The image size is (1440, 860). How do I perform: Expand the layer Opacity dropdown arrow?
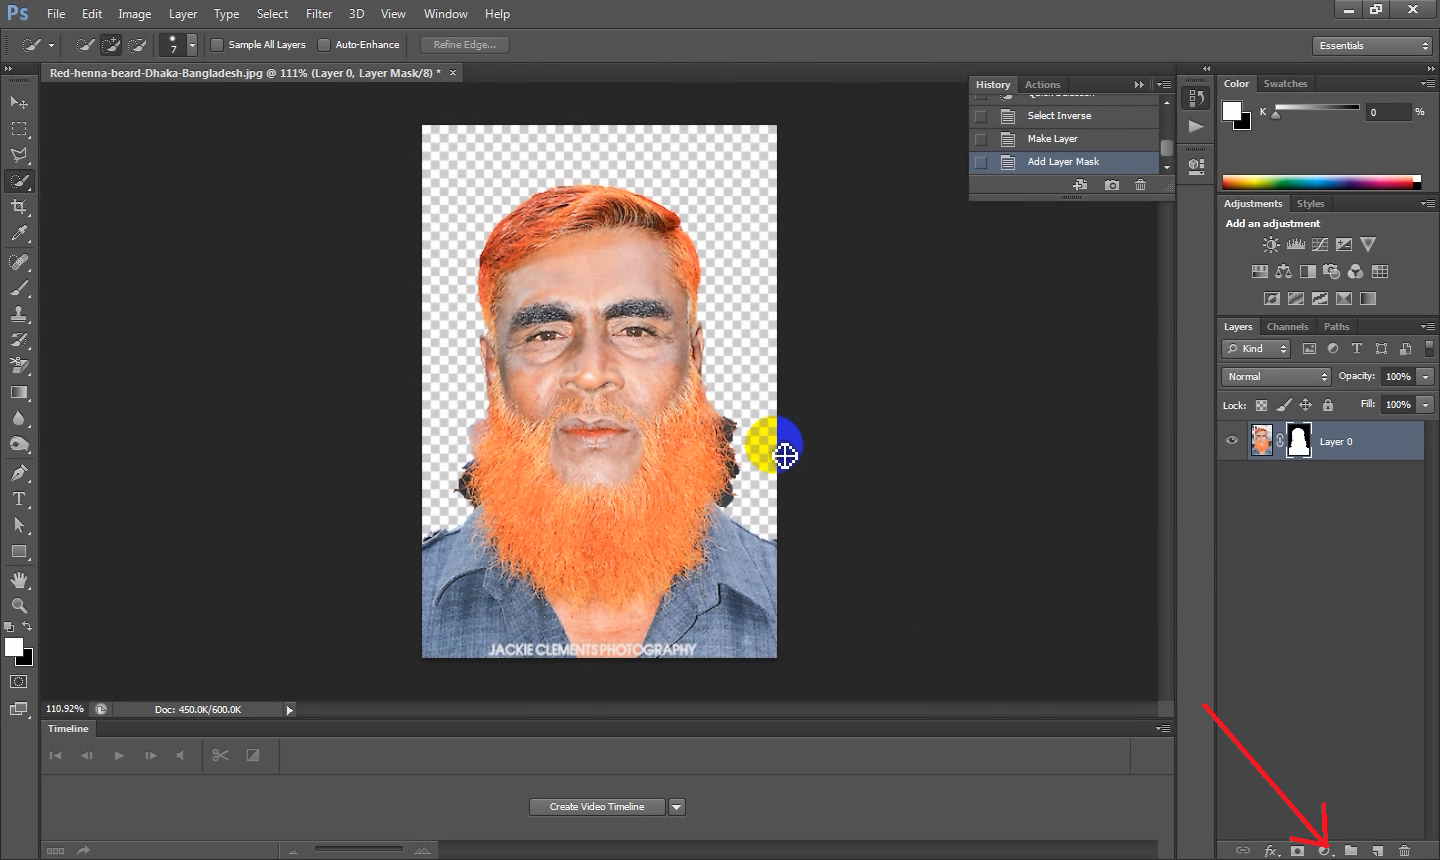(x=1425, y=377)
